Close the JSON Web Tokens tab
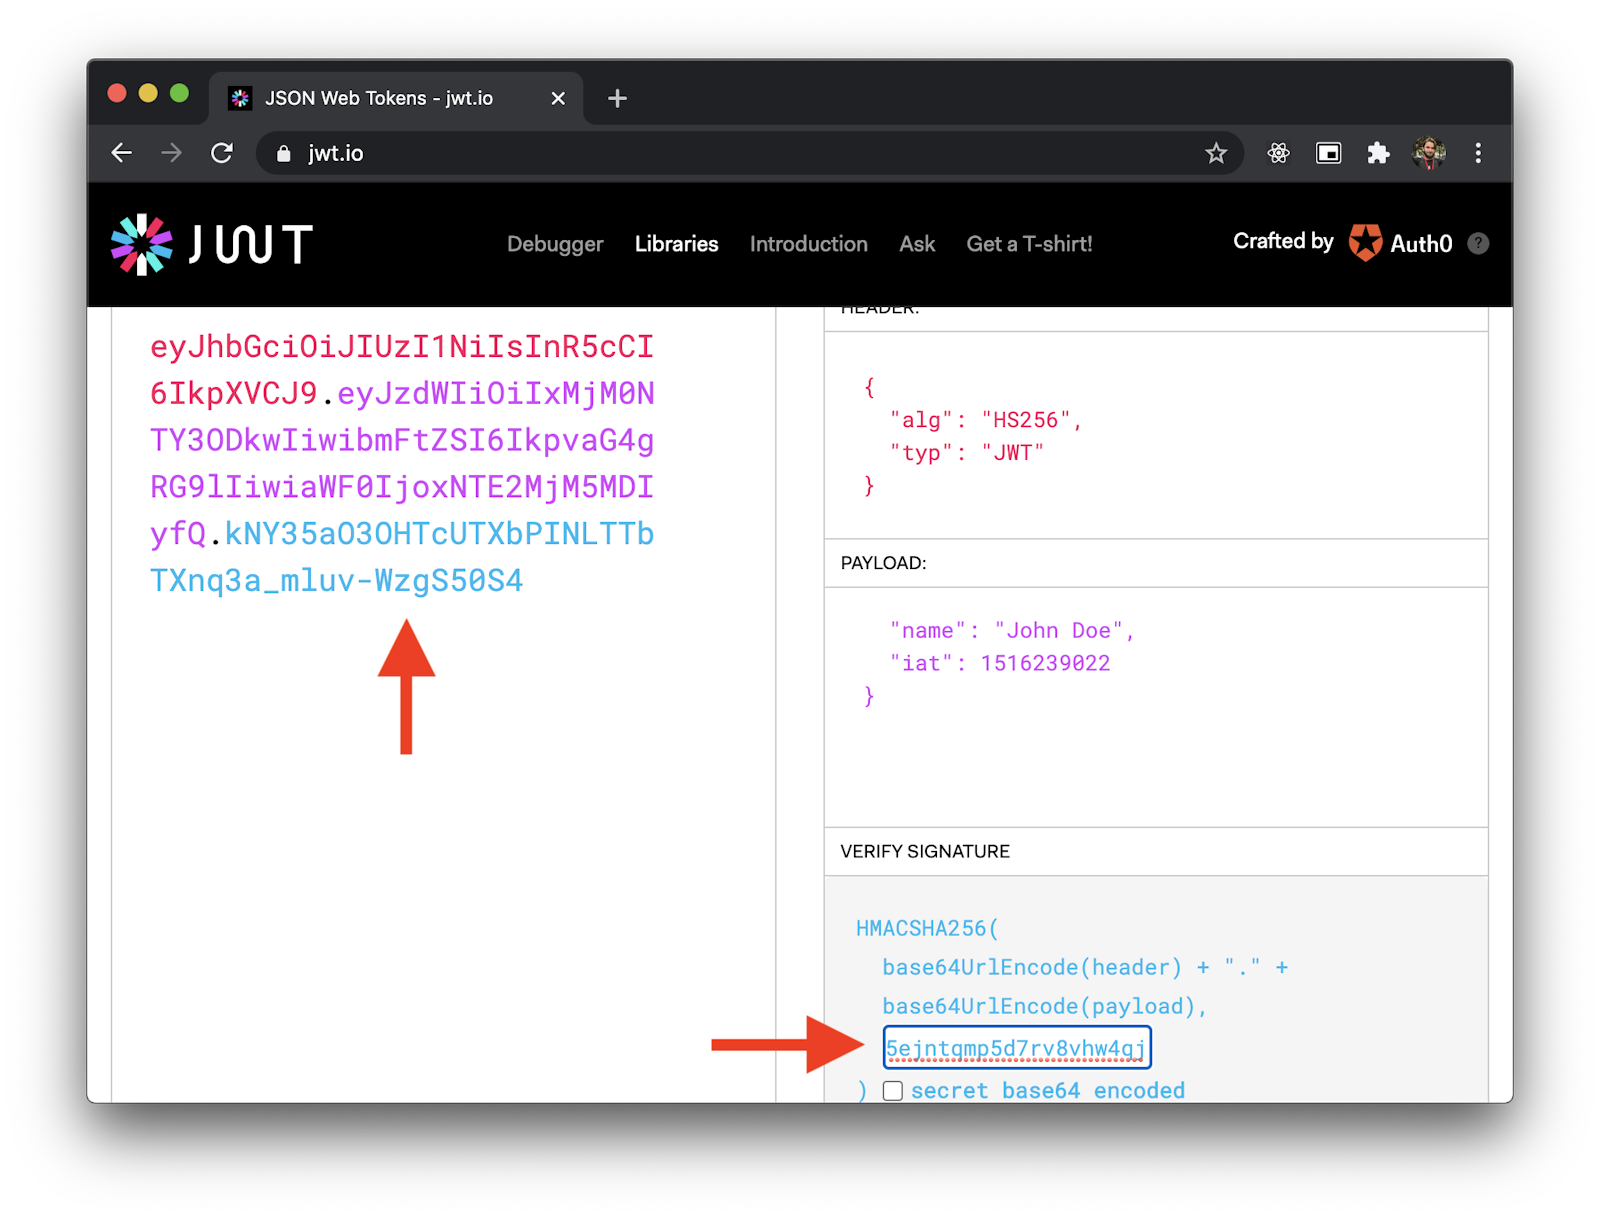The image size is (1600, 1218). [558, 98]
